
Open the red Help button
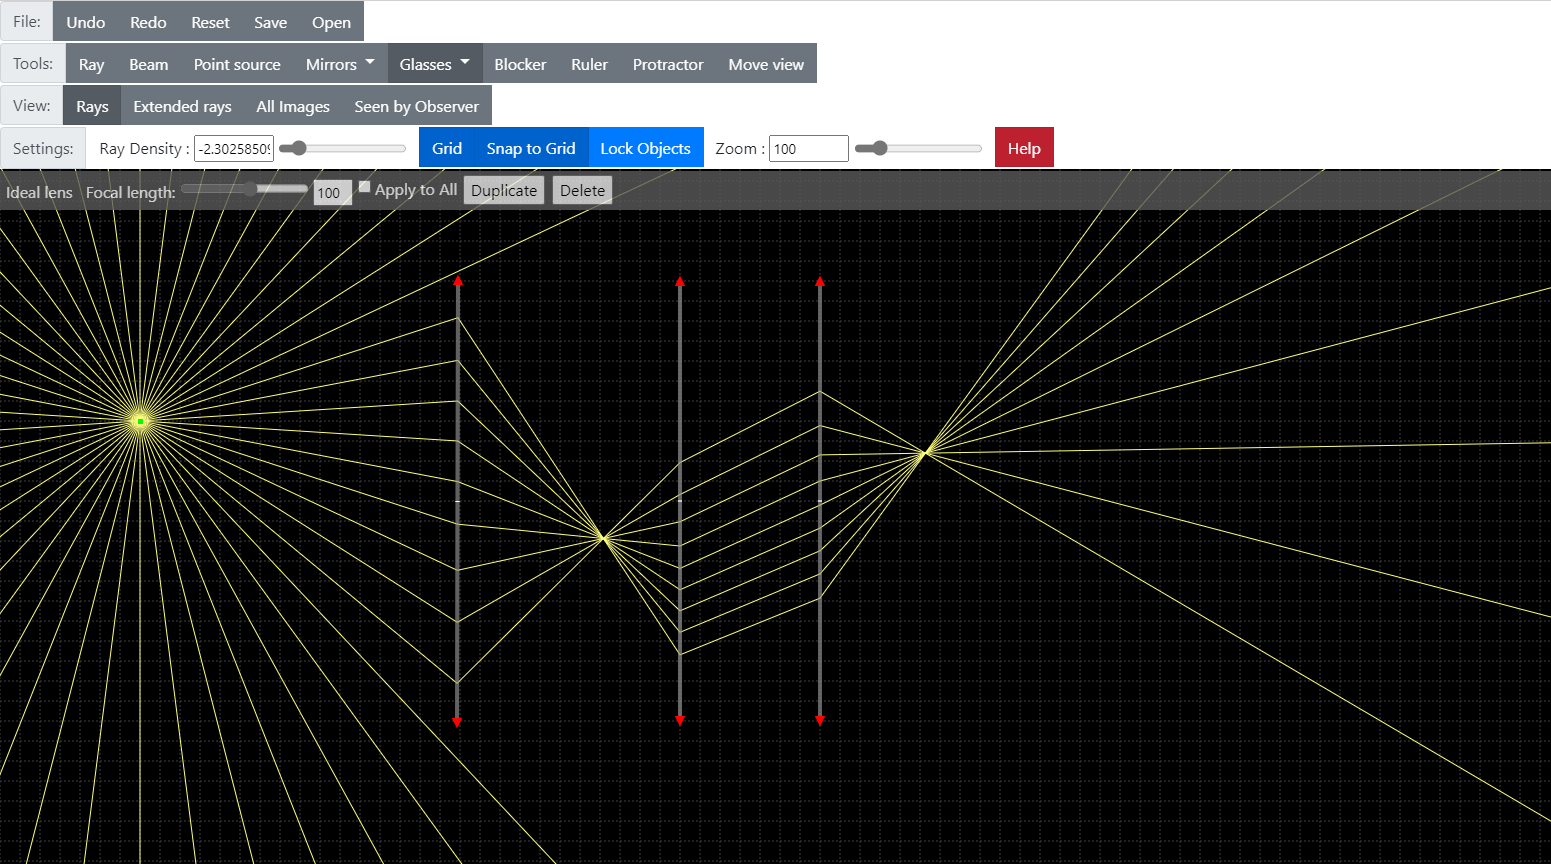(1024, 148)
